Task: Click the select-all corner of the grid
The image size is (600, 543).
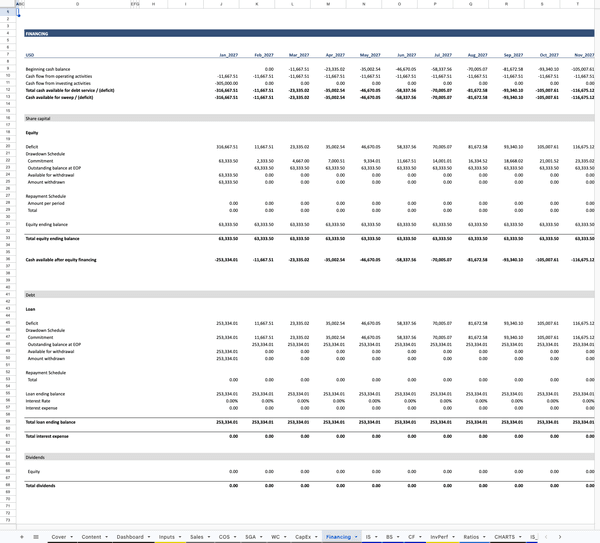Action: 8,4
